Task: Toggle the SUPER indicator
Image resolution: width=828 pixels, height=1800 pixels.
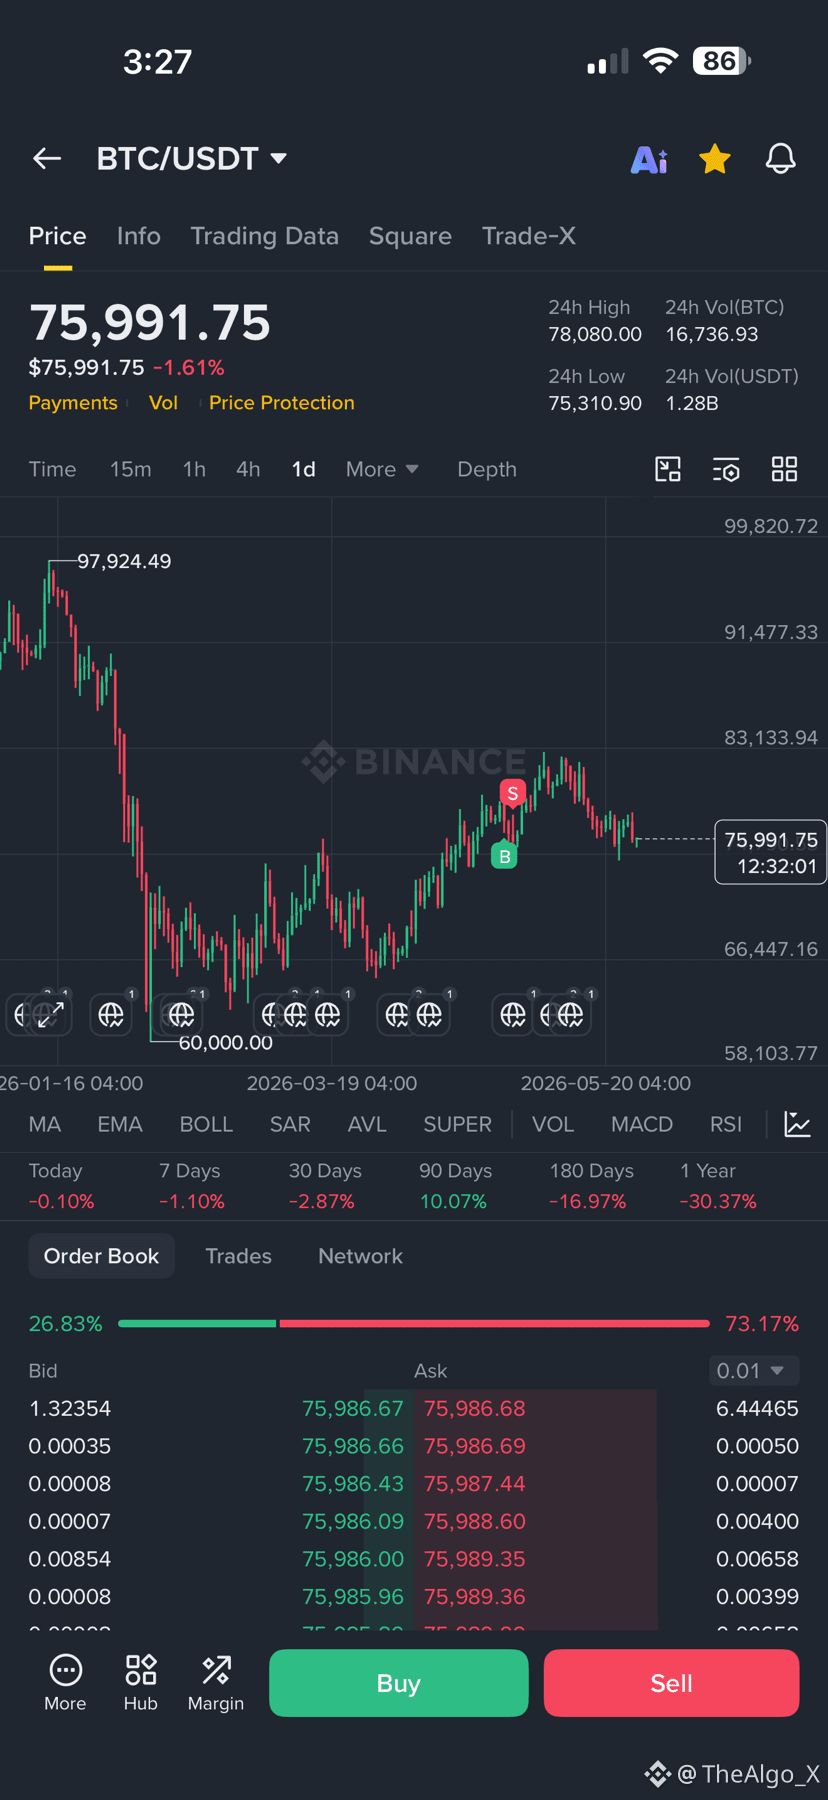Action: click(457, 1124)
